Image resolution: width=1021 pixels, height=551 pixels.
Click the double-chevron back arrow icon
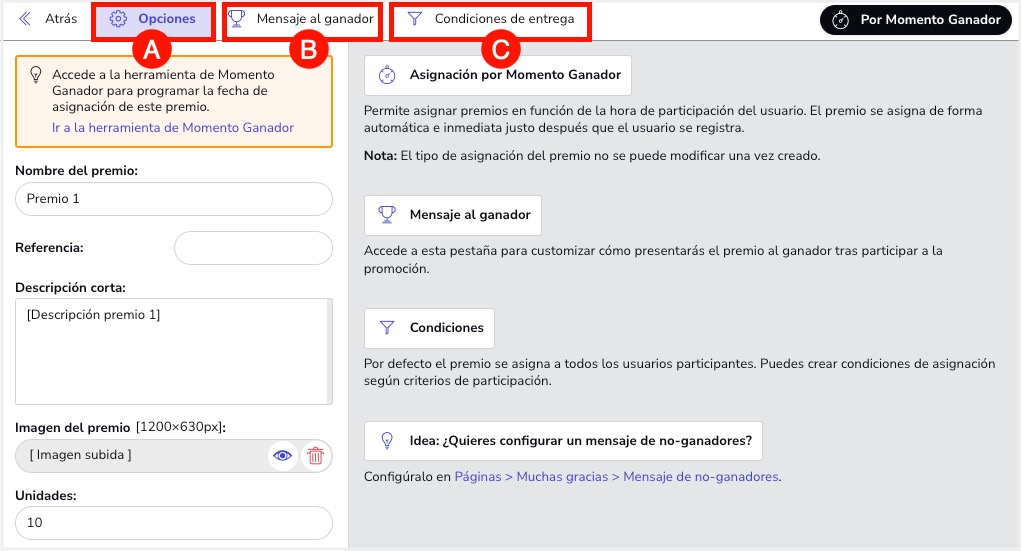point(25,19)
